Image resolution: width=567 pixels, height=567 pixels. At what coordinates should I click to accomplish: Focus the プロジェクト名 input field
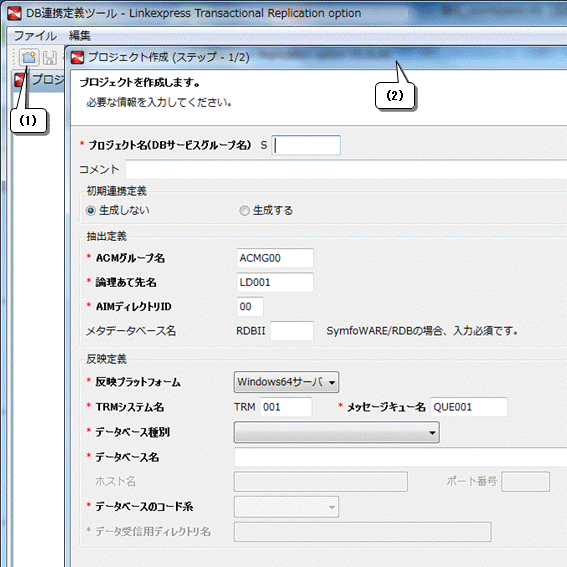pyautogui.click(x=306, y=145)
